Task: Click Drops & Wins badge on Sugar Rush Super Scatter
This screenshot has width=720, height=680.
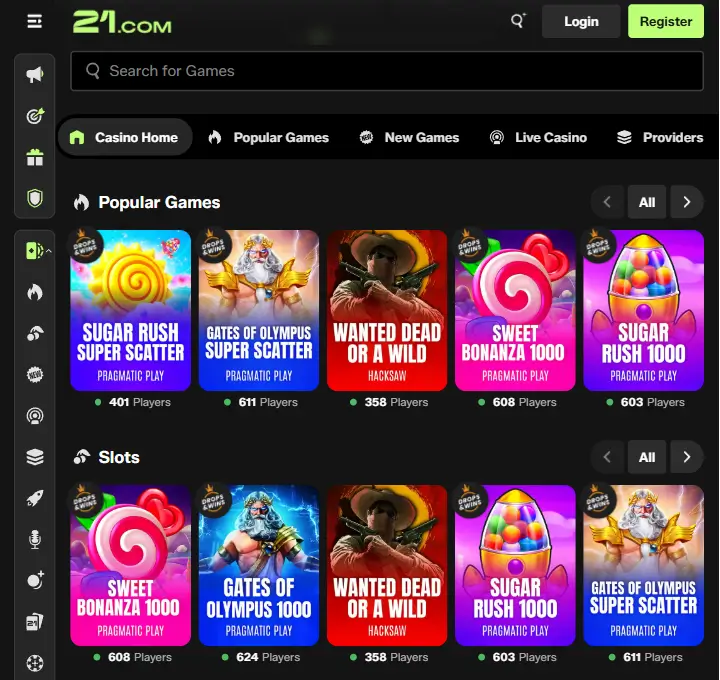Action: click(85, 246)
